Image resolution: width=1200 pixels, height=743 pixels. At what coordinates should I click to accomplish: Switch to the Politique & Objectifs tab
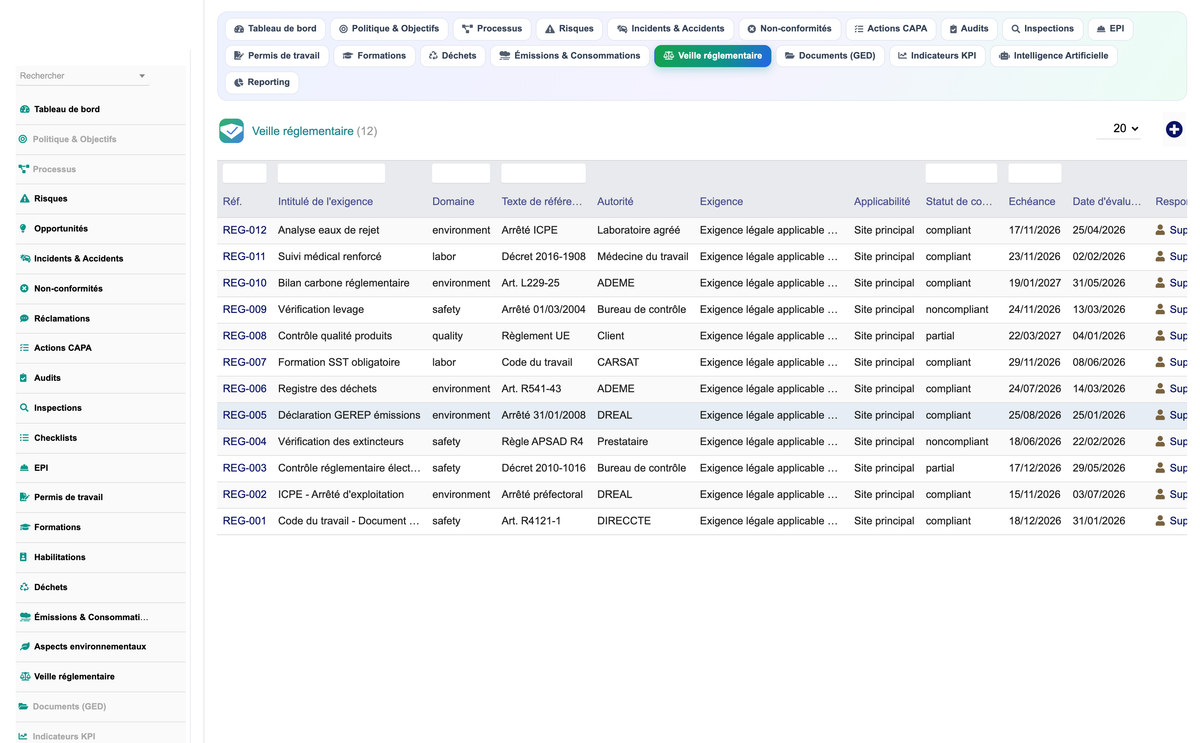coord(389,29)
